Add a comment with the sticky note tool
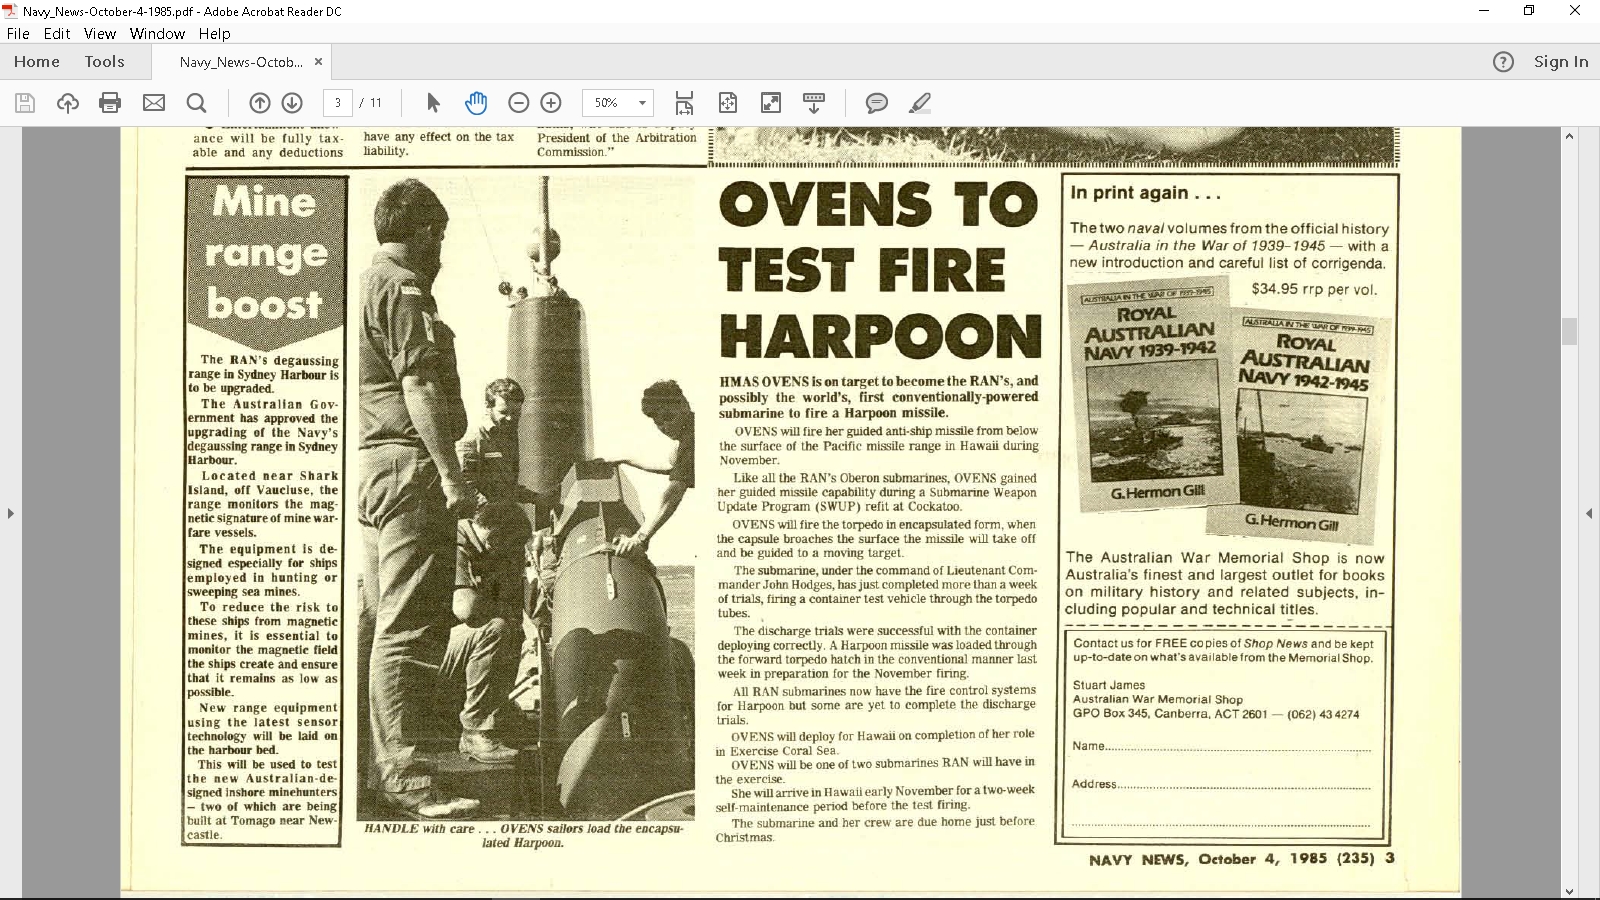Screen dimensions: 1600x900 (x=877, y=103)
